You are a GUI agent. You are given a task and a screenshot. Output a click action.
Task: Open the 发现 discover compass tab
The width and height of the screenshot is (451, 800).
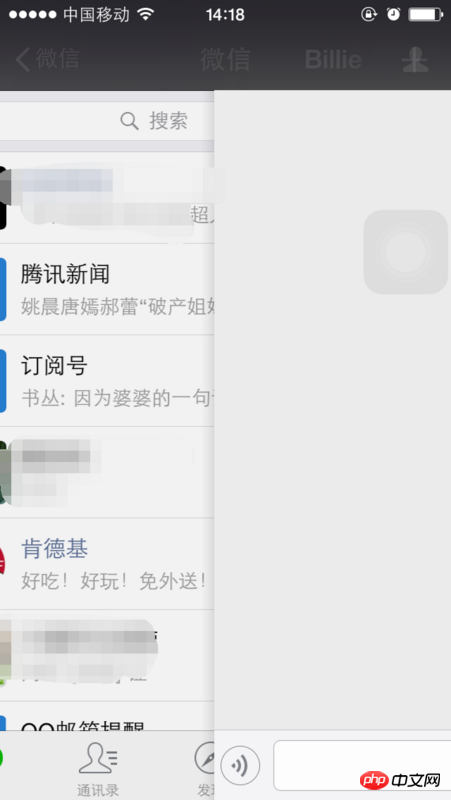[204, 769]
